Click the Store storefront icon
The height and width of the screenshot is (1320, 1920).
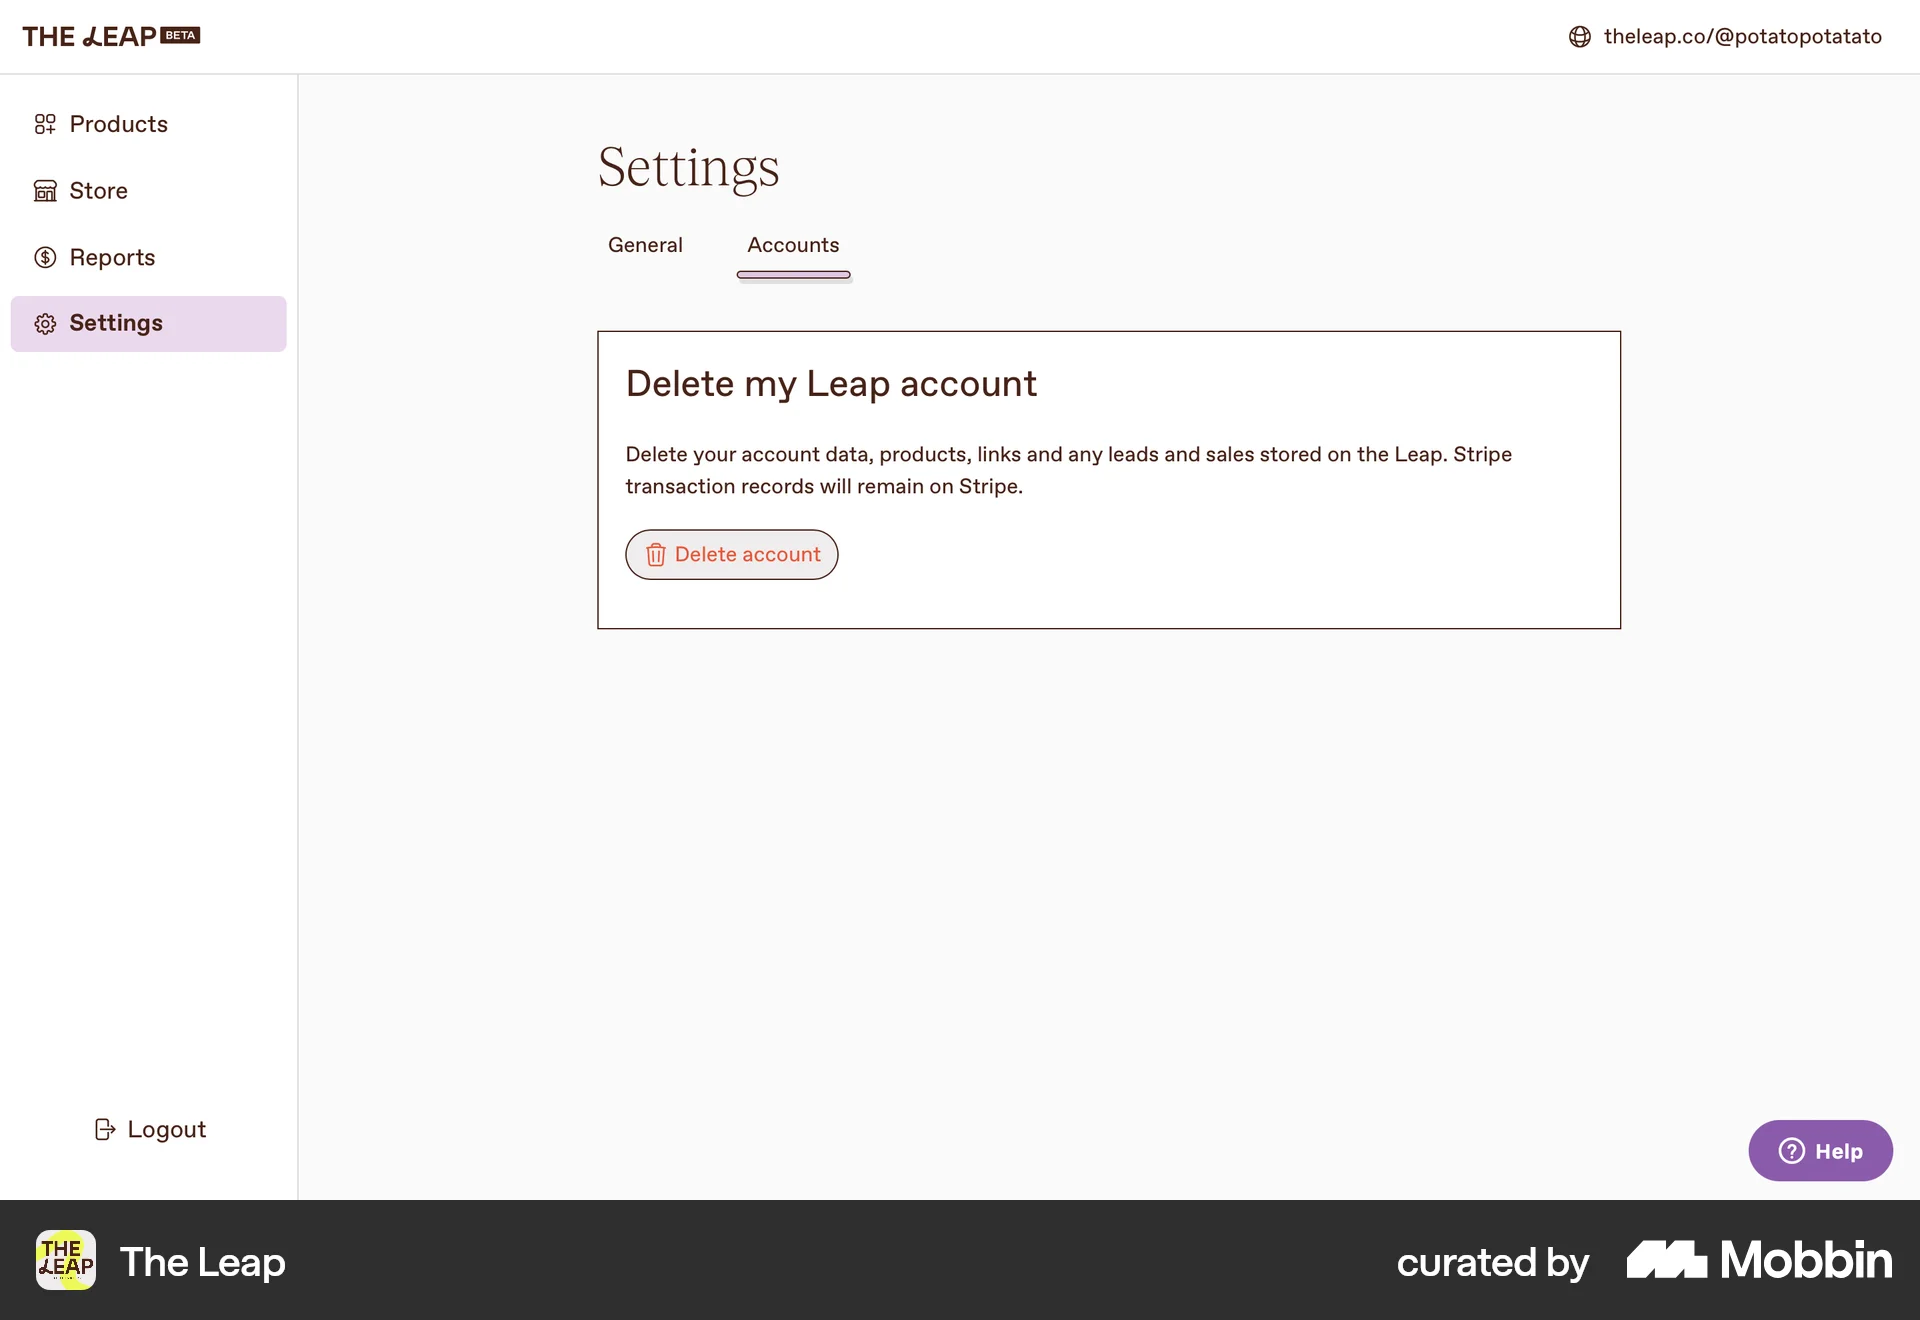[44, 190]
